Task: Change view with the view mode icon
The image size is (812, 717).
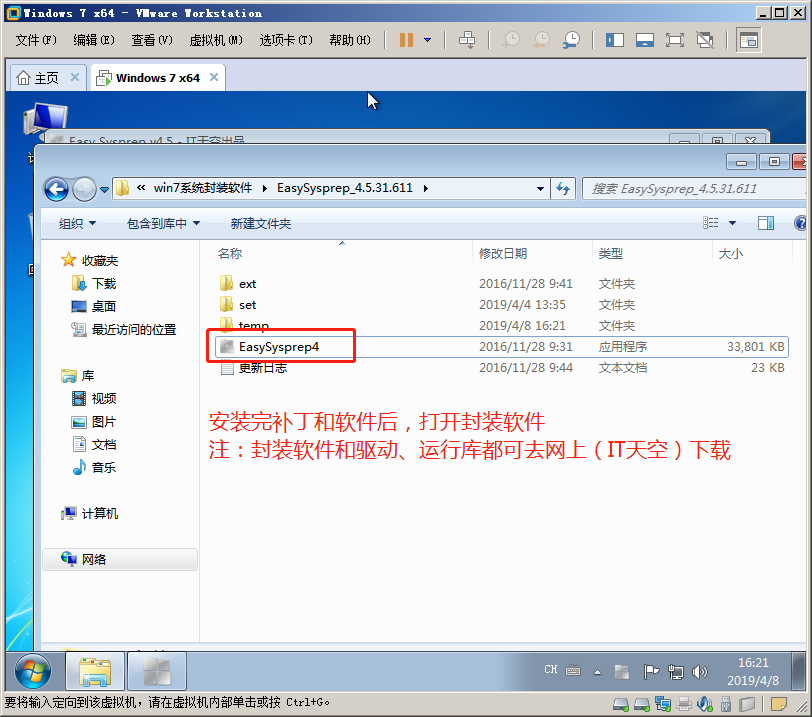Action: 710,223
